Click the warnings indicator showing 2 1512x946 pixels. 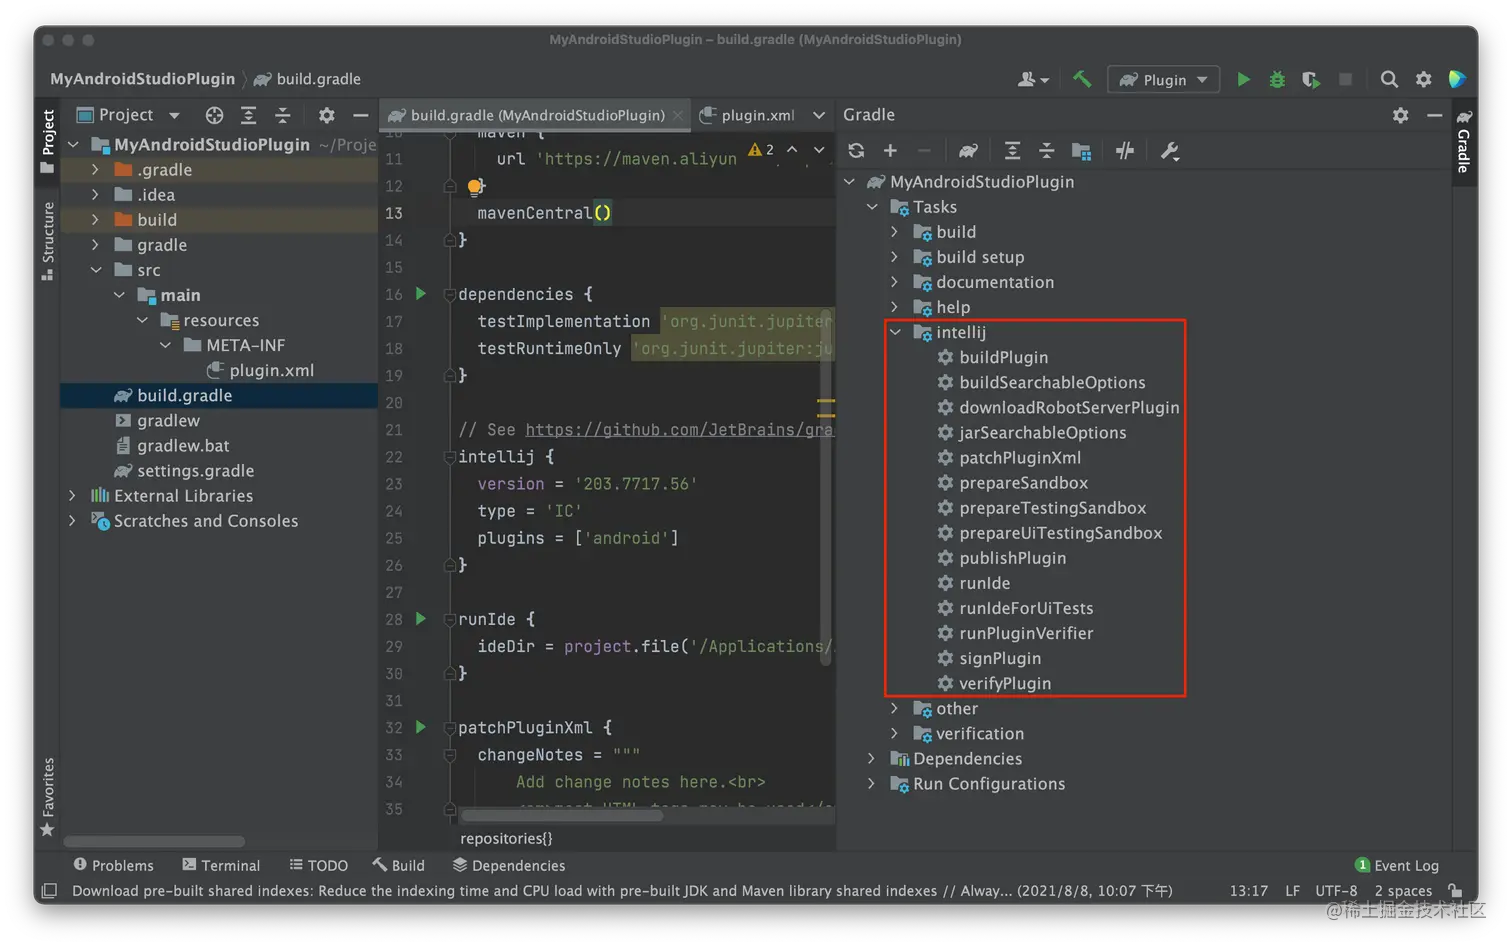761,149
